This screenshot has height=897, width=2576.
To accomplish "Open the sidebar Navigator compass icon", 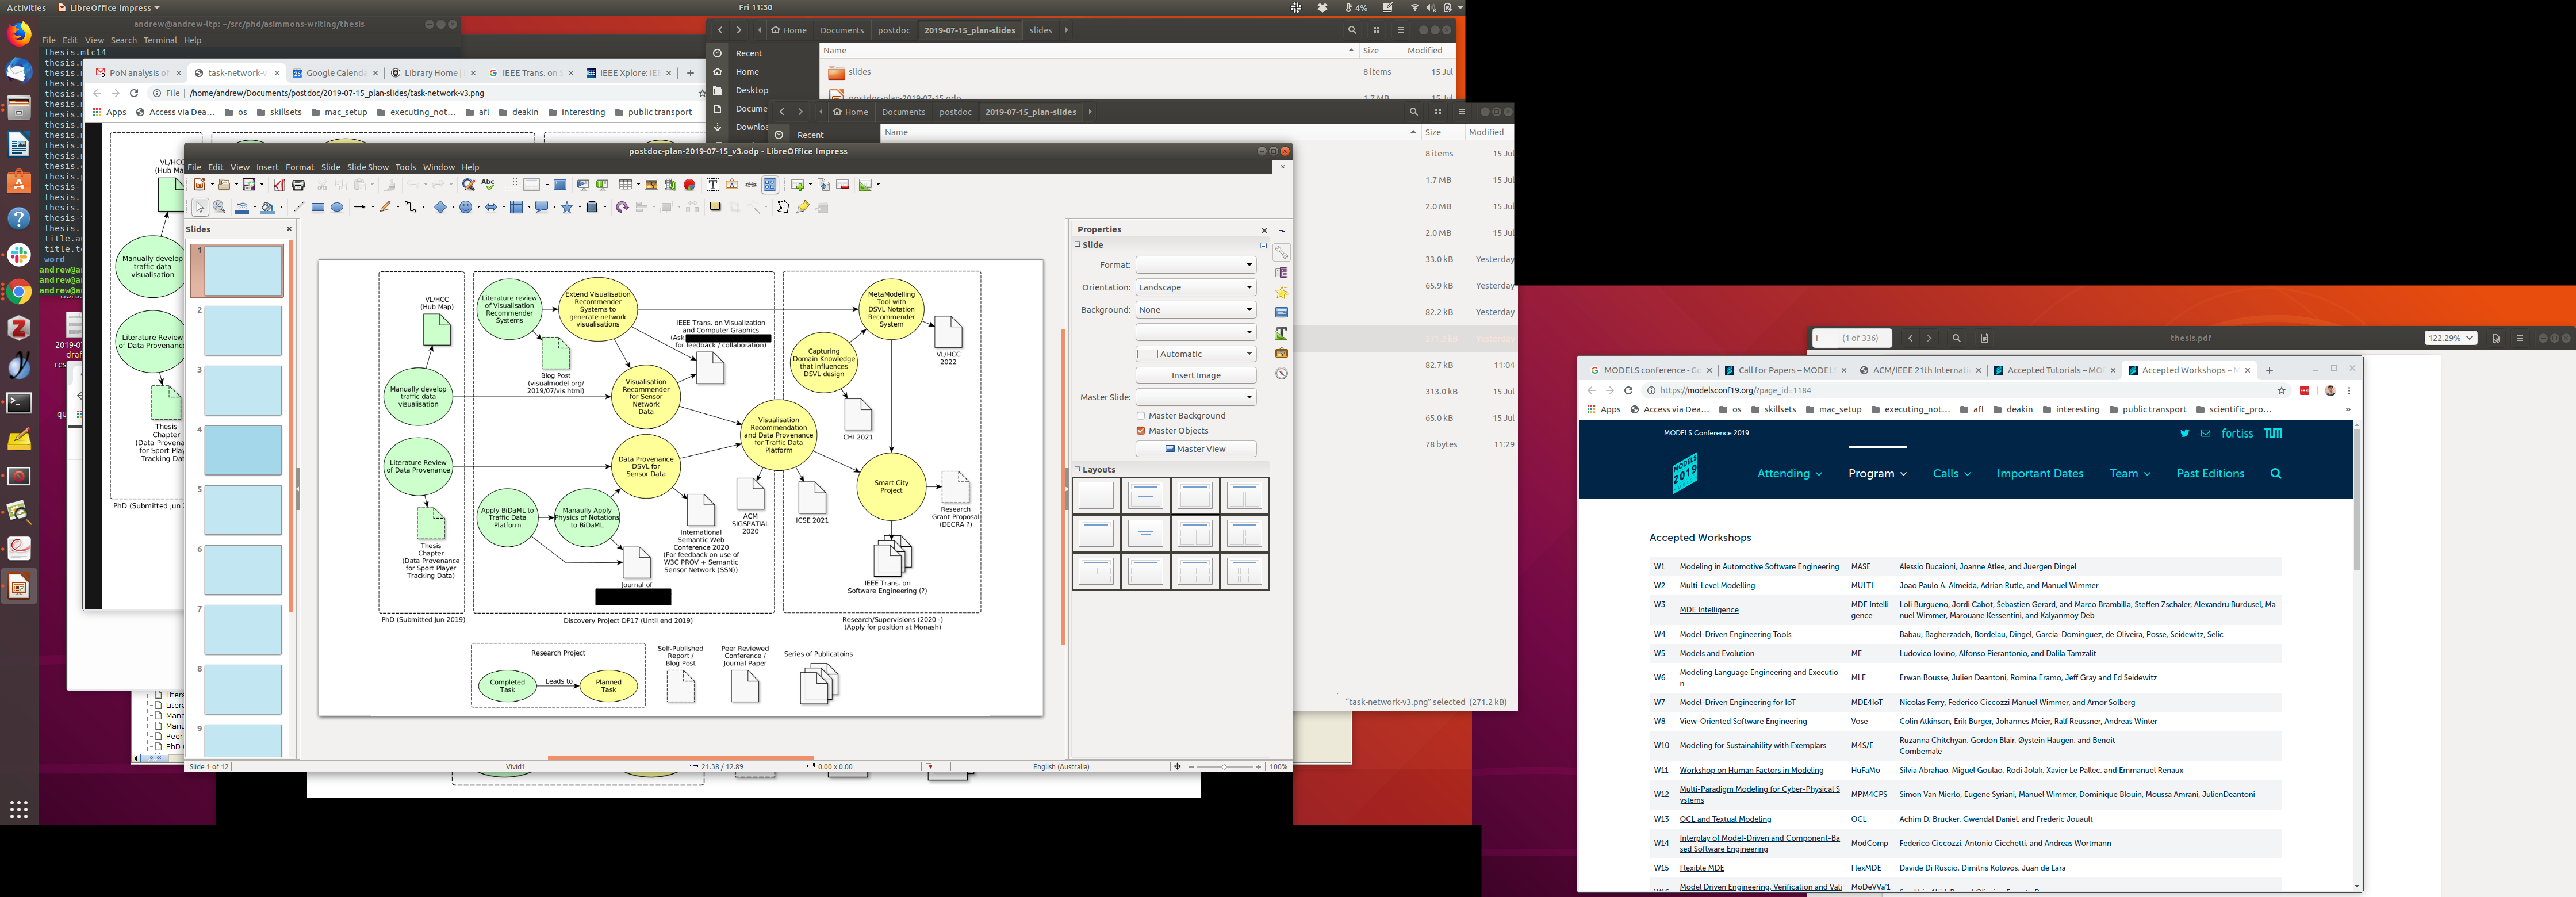I will 1281,373.
